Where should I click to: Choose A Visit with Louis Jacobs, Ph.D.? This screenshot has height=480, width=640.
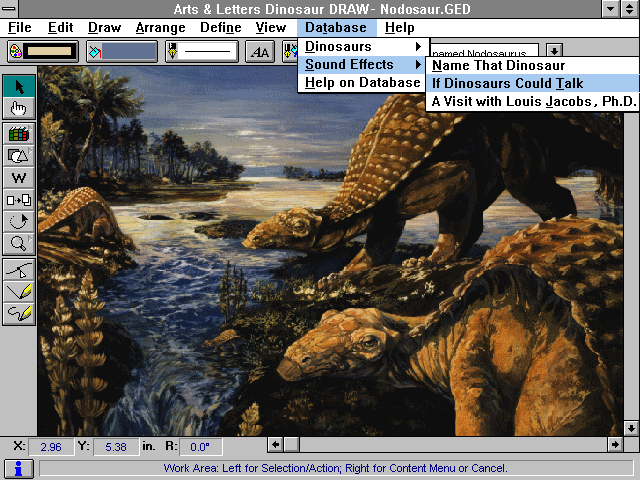coord(532,101)
